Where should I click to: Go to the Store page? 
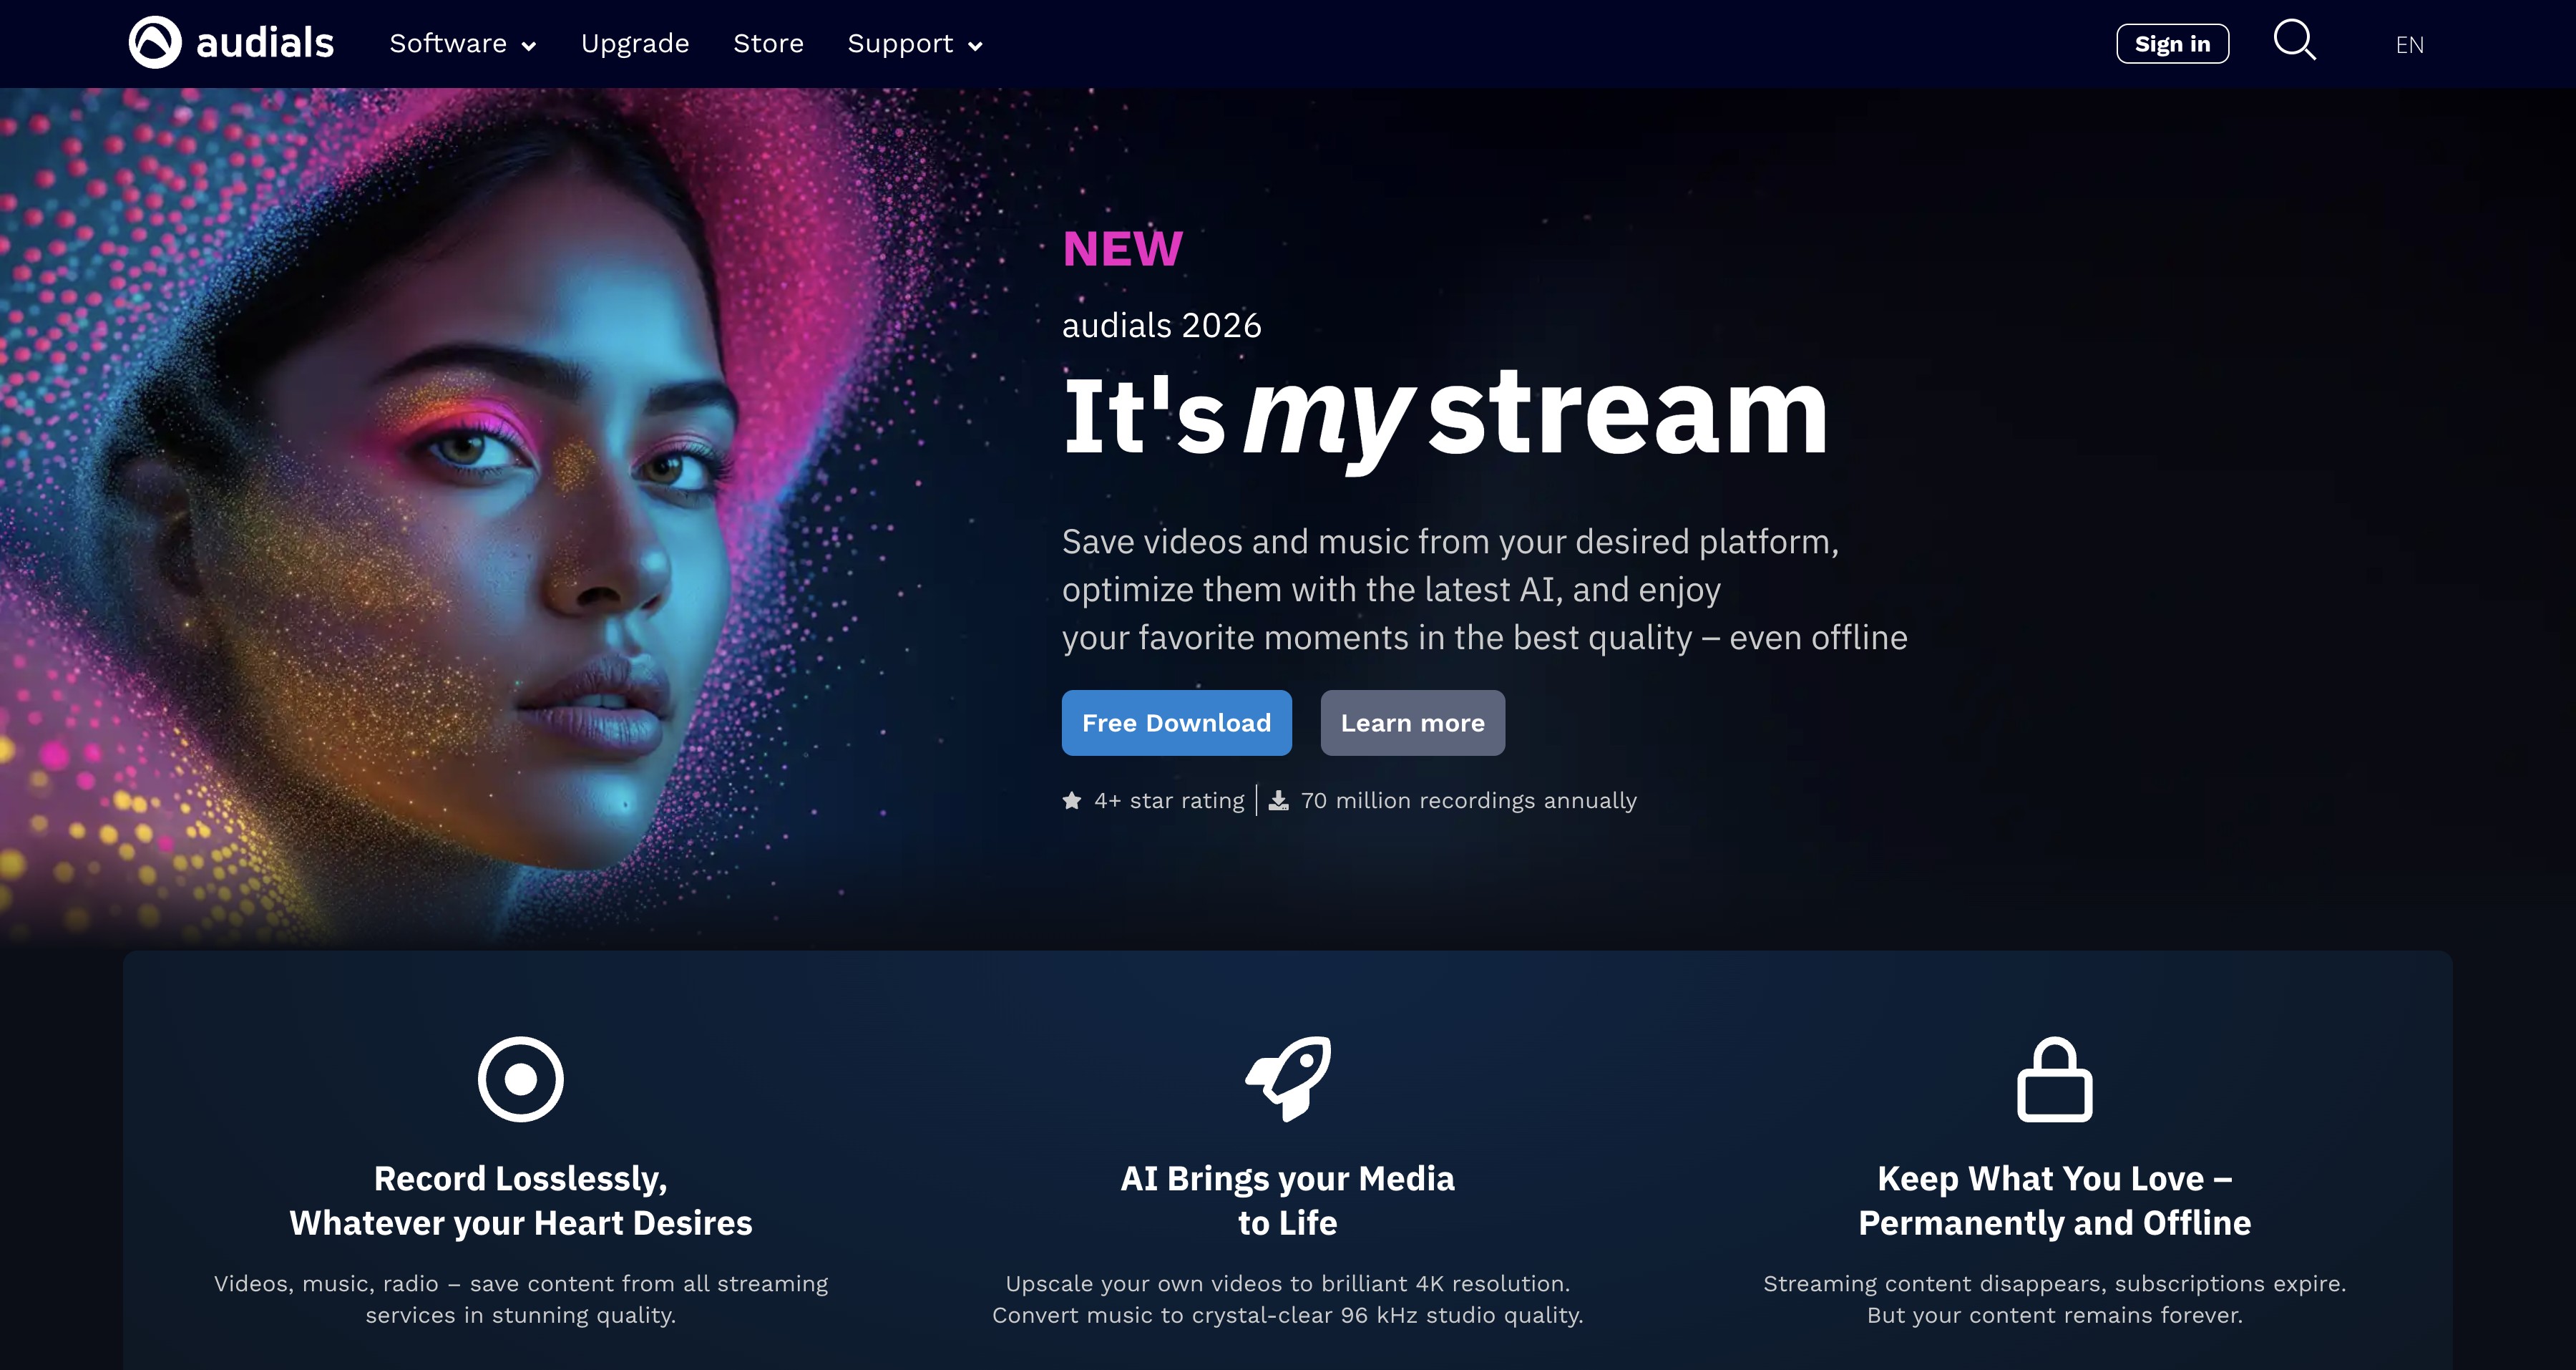(x=768, y=44)
